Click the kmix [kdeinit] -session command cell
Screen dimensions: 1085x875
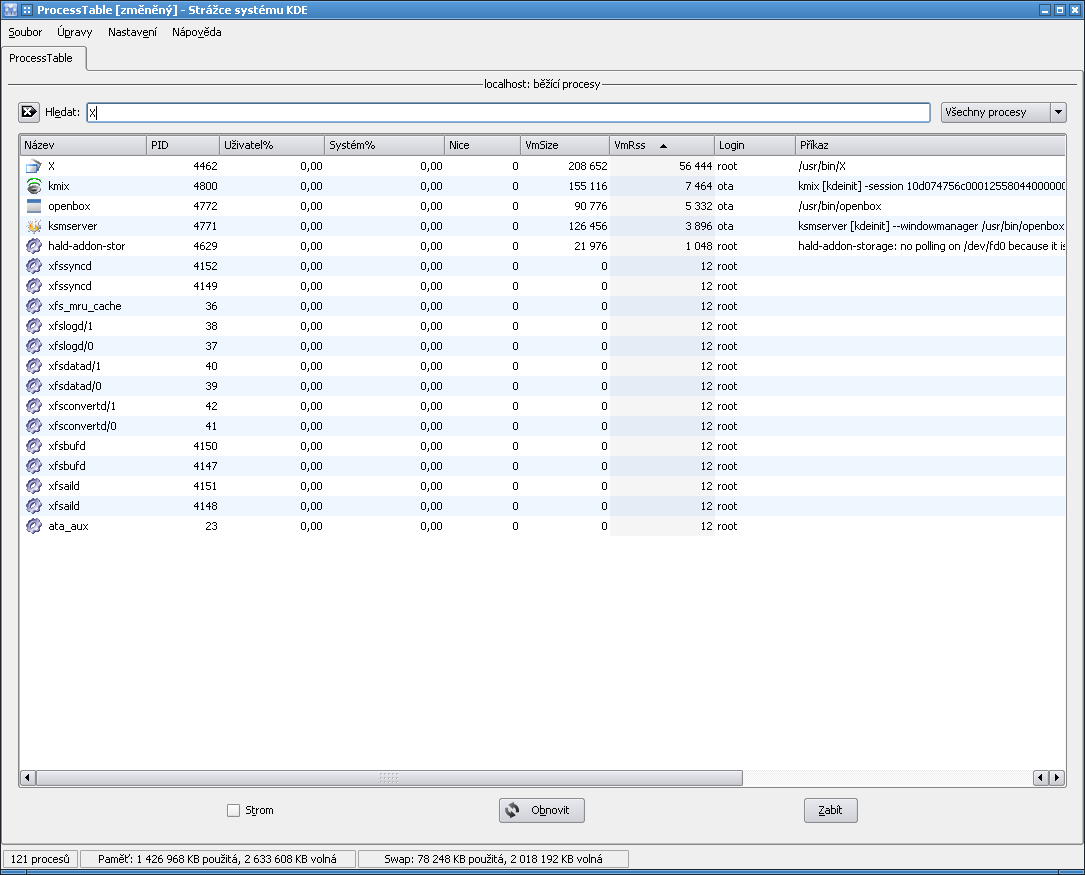[931, 186]
